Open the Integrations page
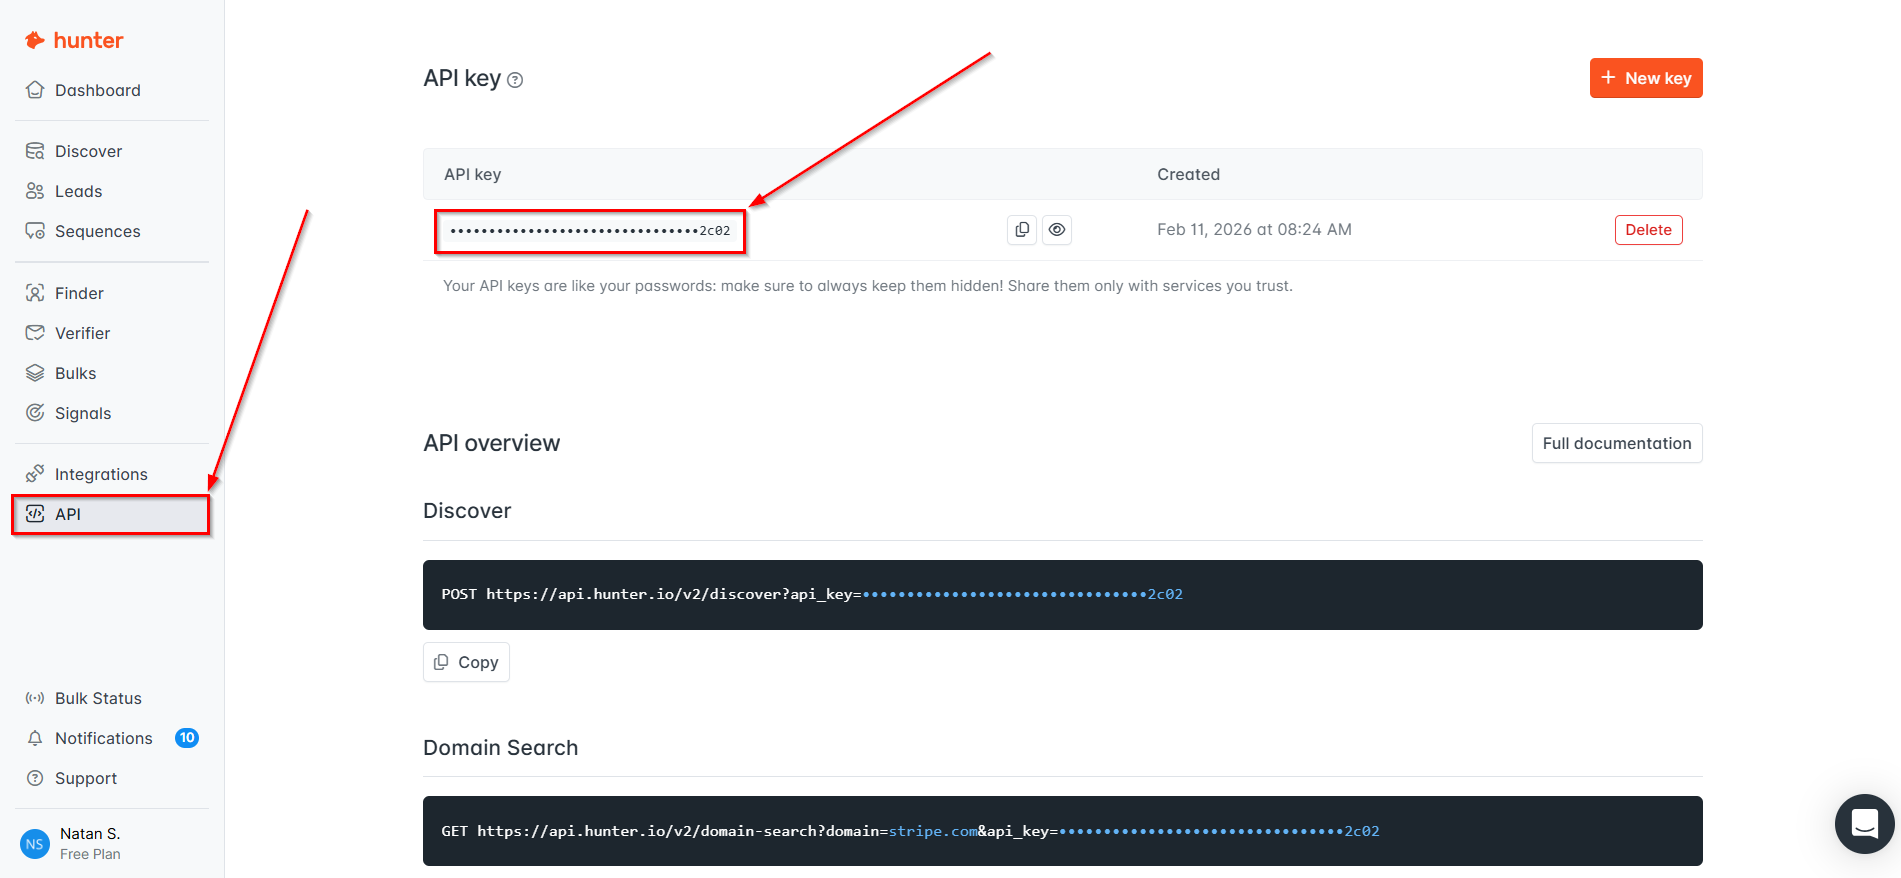The image size is (1901, 878). (101, 474)
